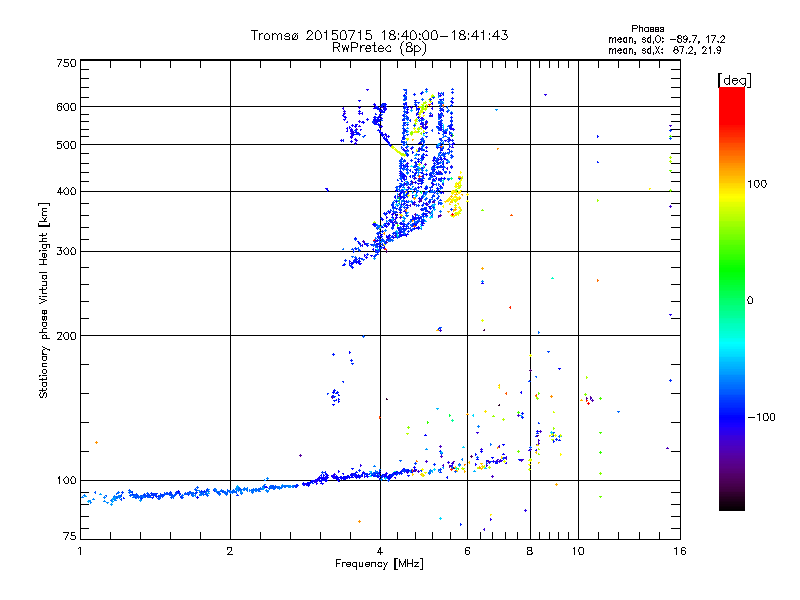Click the y-axis label '75'
800x600 pixels.
[x=70, y=536]
